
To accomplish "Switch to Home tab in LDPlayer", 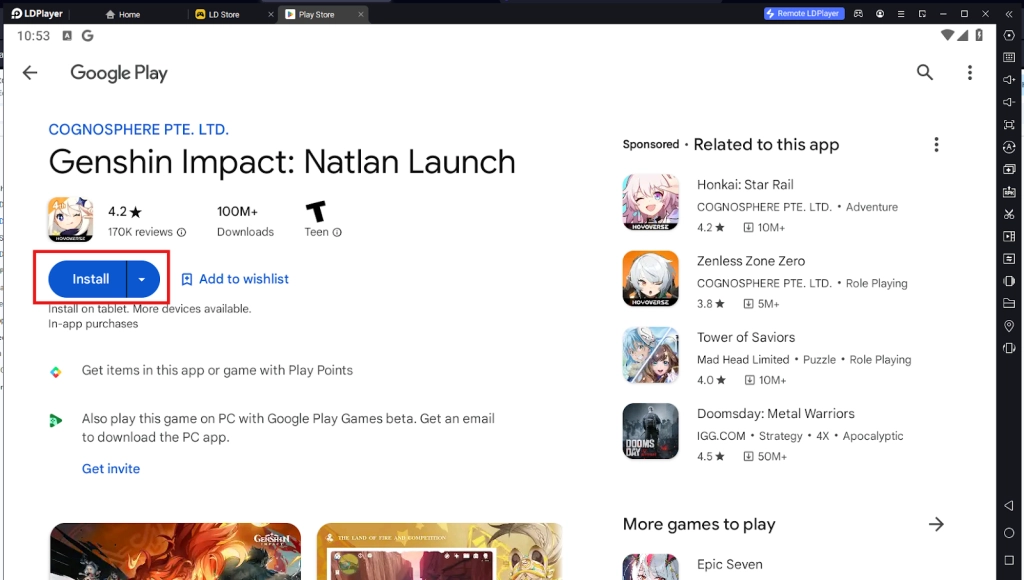I will coord(123,14).
